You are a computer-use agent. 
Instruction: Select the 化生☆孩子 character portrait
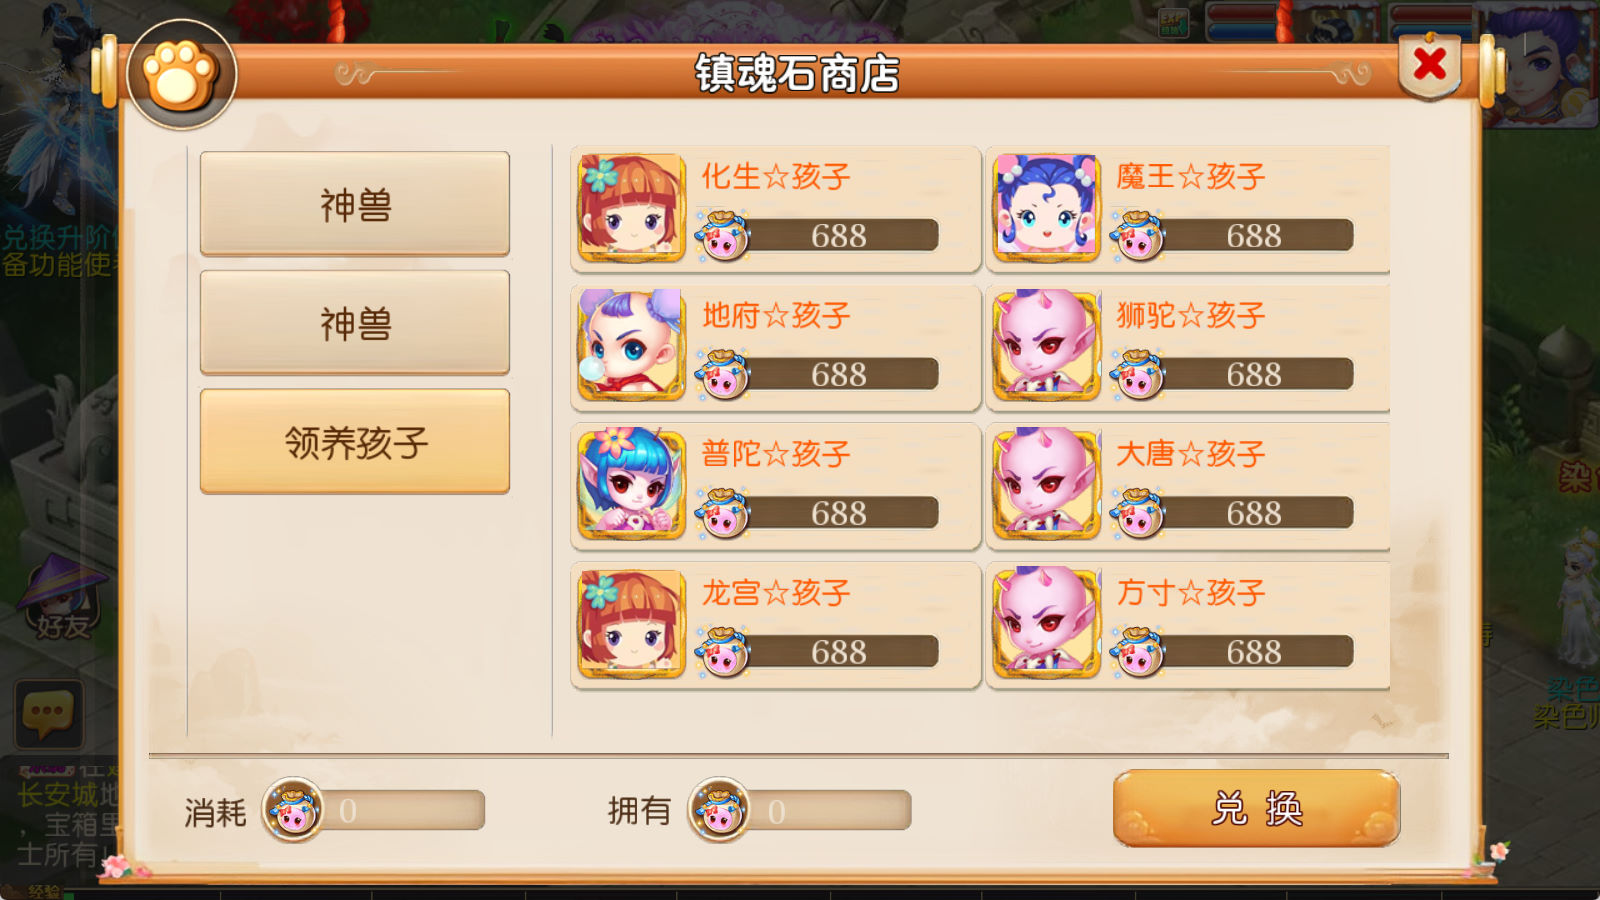pos(632,208)
